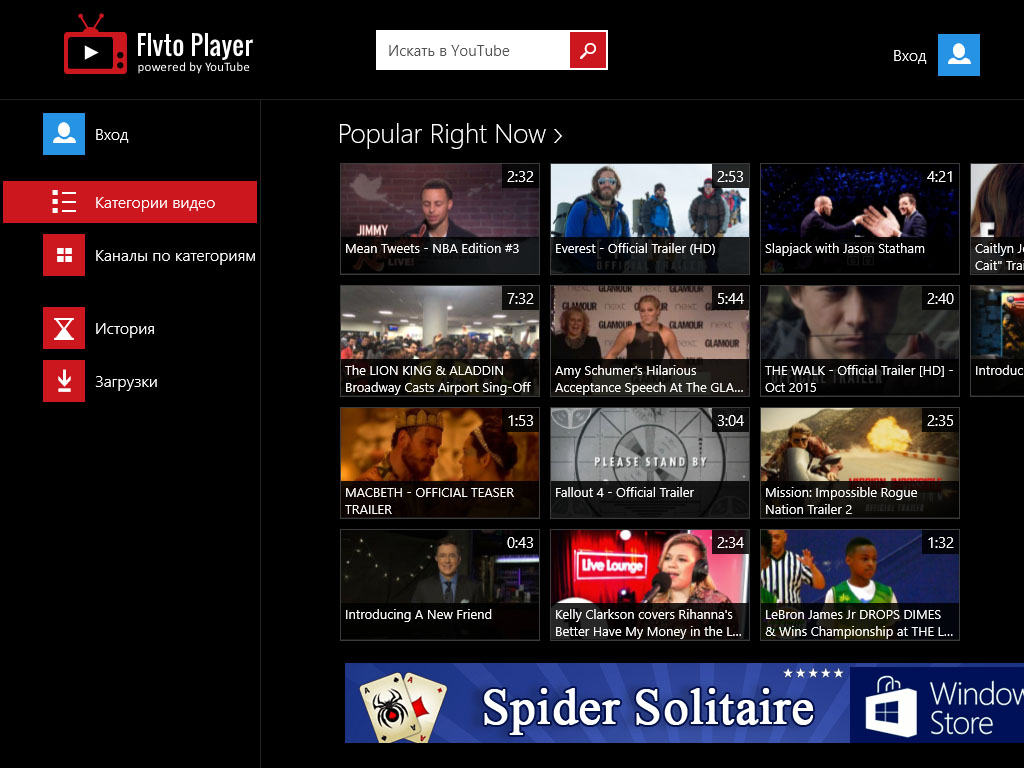The width and height of the screenshot is (1024, 768).
Task: Click the red search magnifier button
Action: (x=588, y=50)
